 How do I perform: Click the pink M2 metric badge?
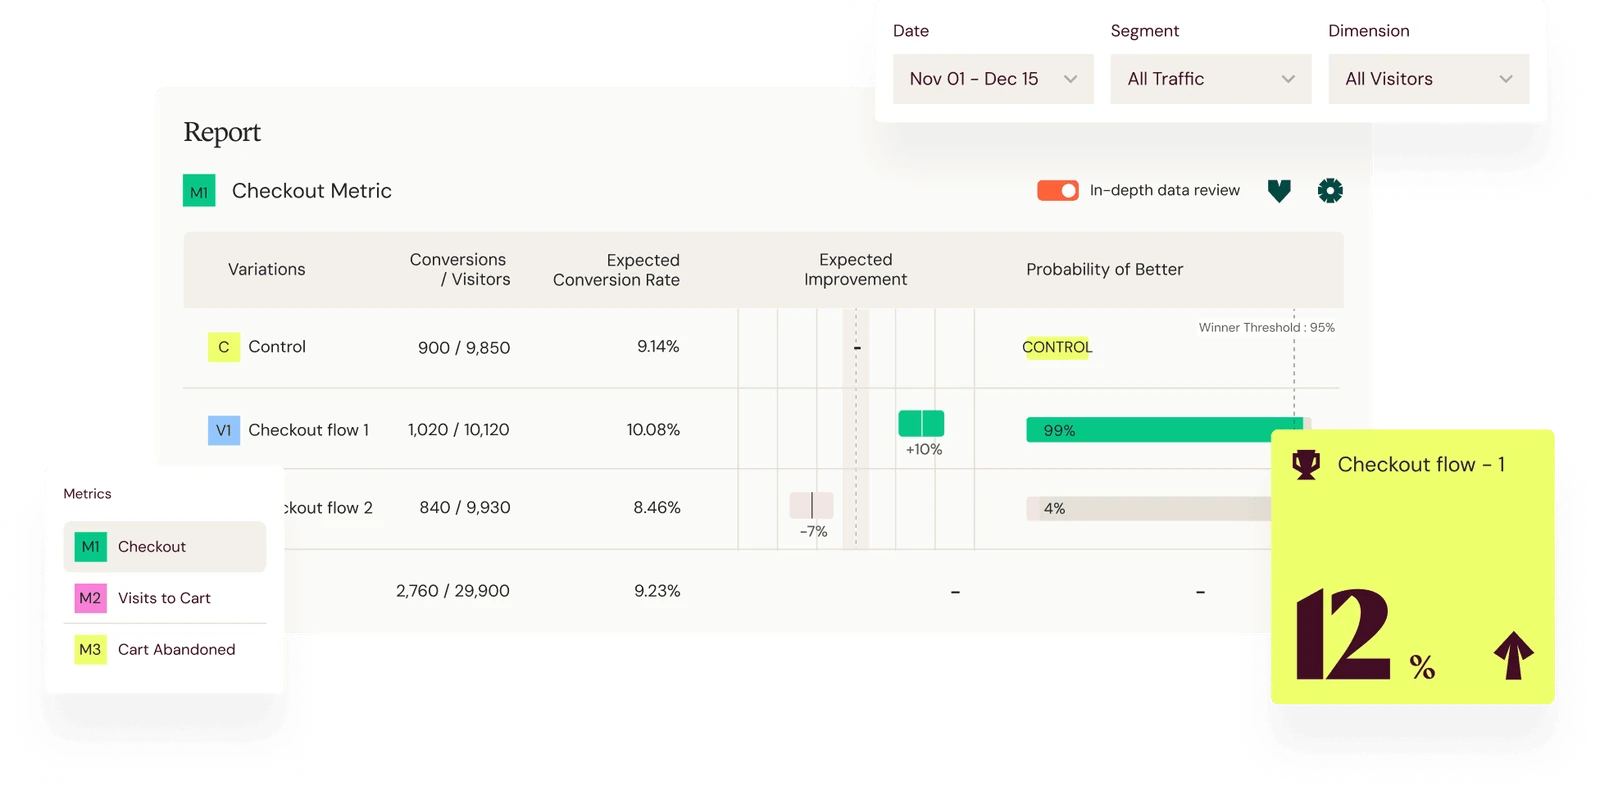pos(91,598)
